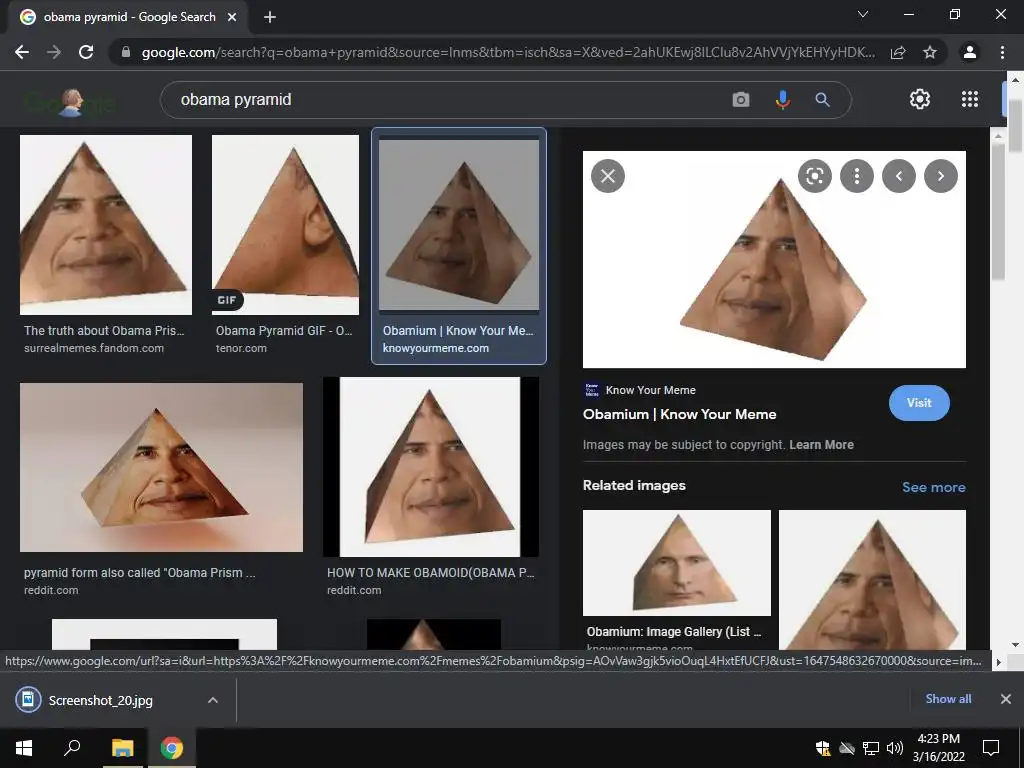Open volume control in system tray

coord(895,748)
